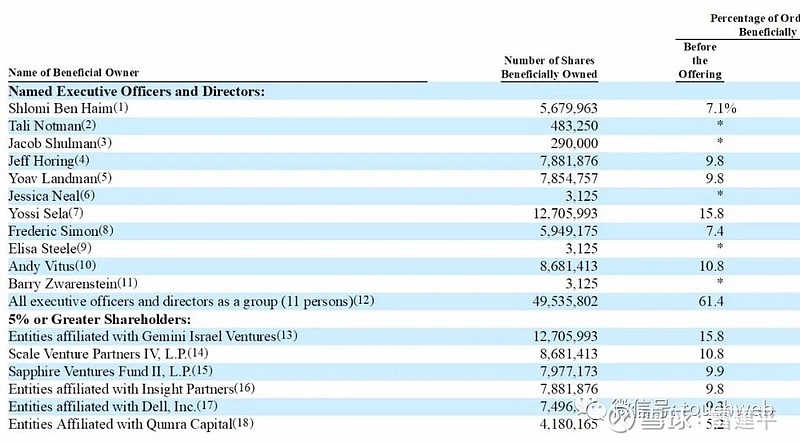The height and width of the screenshot is (444, 800).
Task: Click the Before the Offering column header
Action: click(700, 60)
